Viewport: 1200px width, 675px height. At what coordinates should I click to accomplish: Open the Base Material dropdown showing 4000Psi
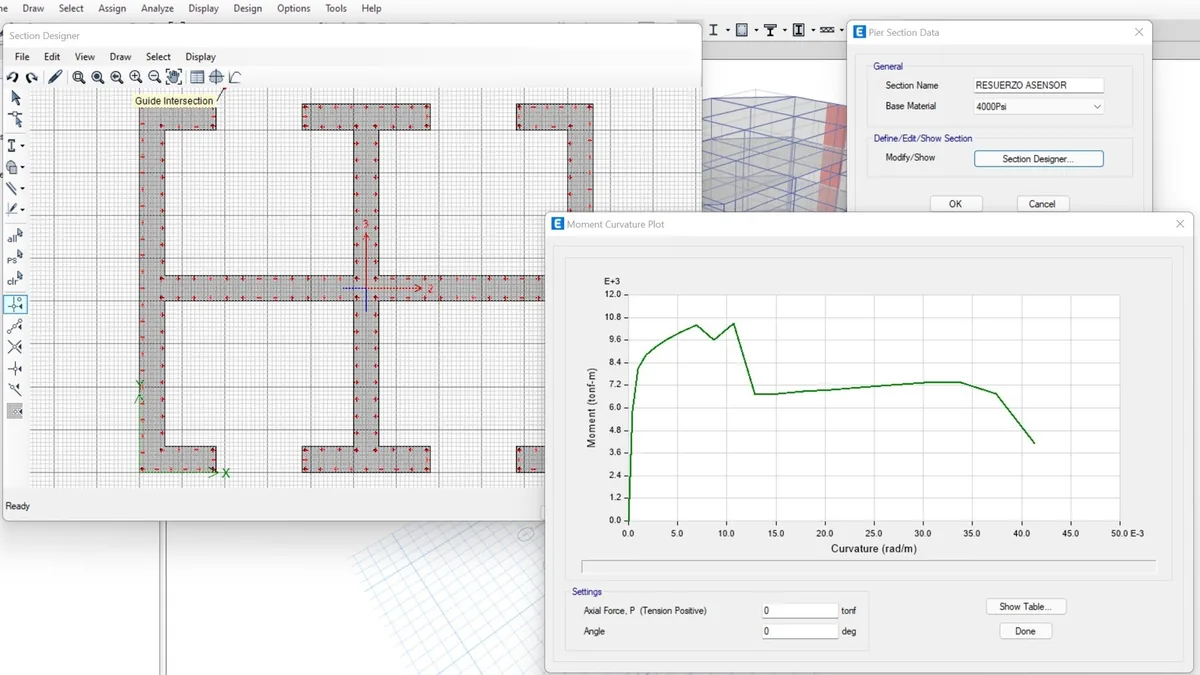1039,106
